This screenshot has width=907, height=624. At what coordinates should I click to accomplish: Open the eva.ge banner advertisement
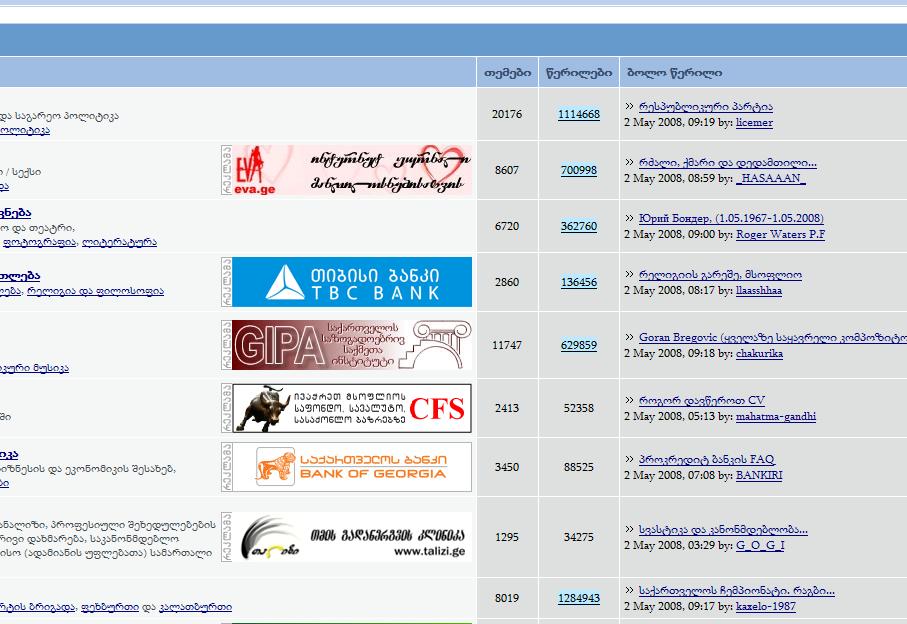click(352, 170)
